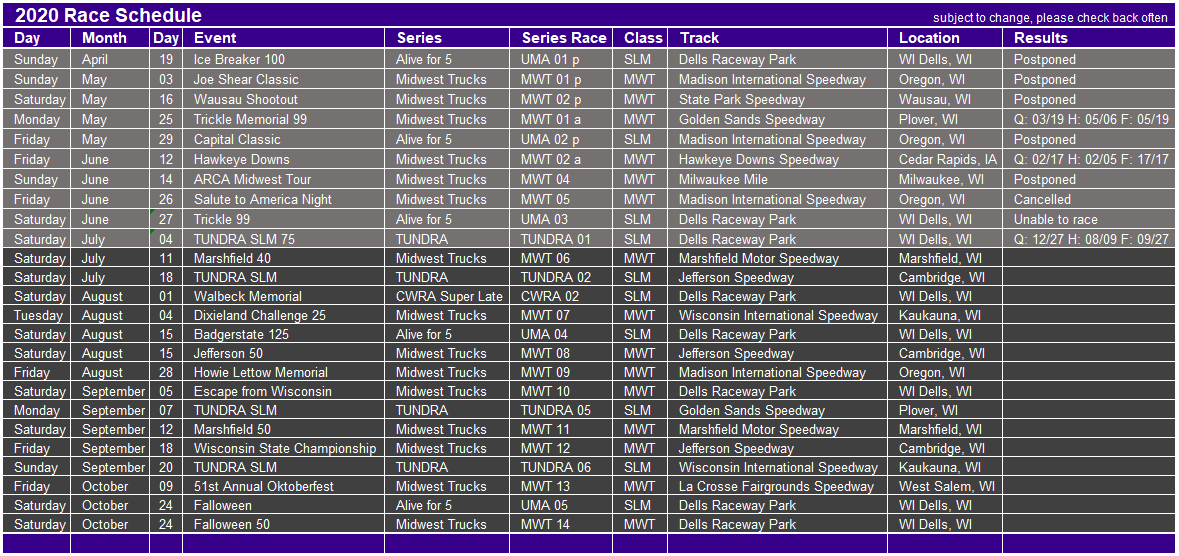Select the 'Track' column header
The width and height of the screenshot is (1179, 556).
777,38
